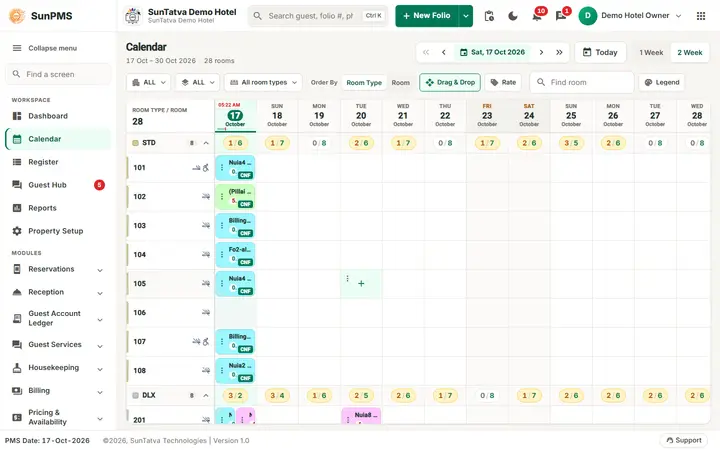The image size is (720, 450).
Task: Click the Reports sidebar icon
Action: (17, 208)
